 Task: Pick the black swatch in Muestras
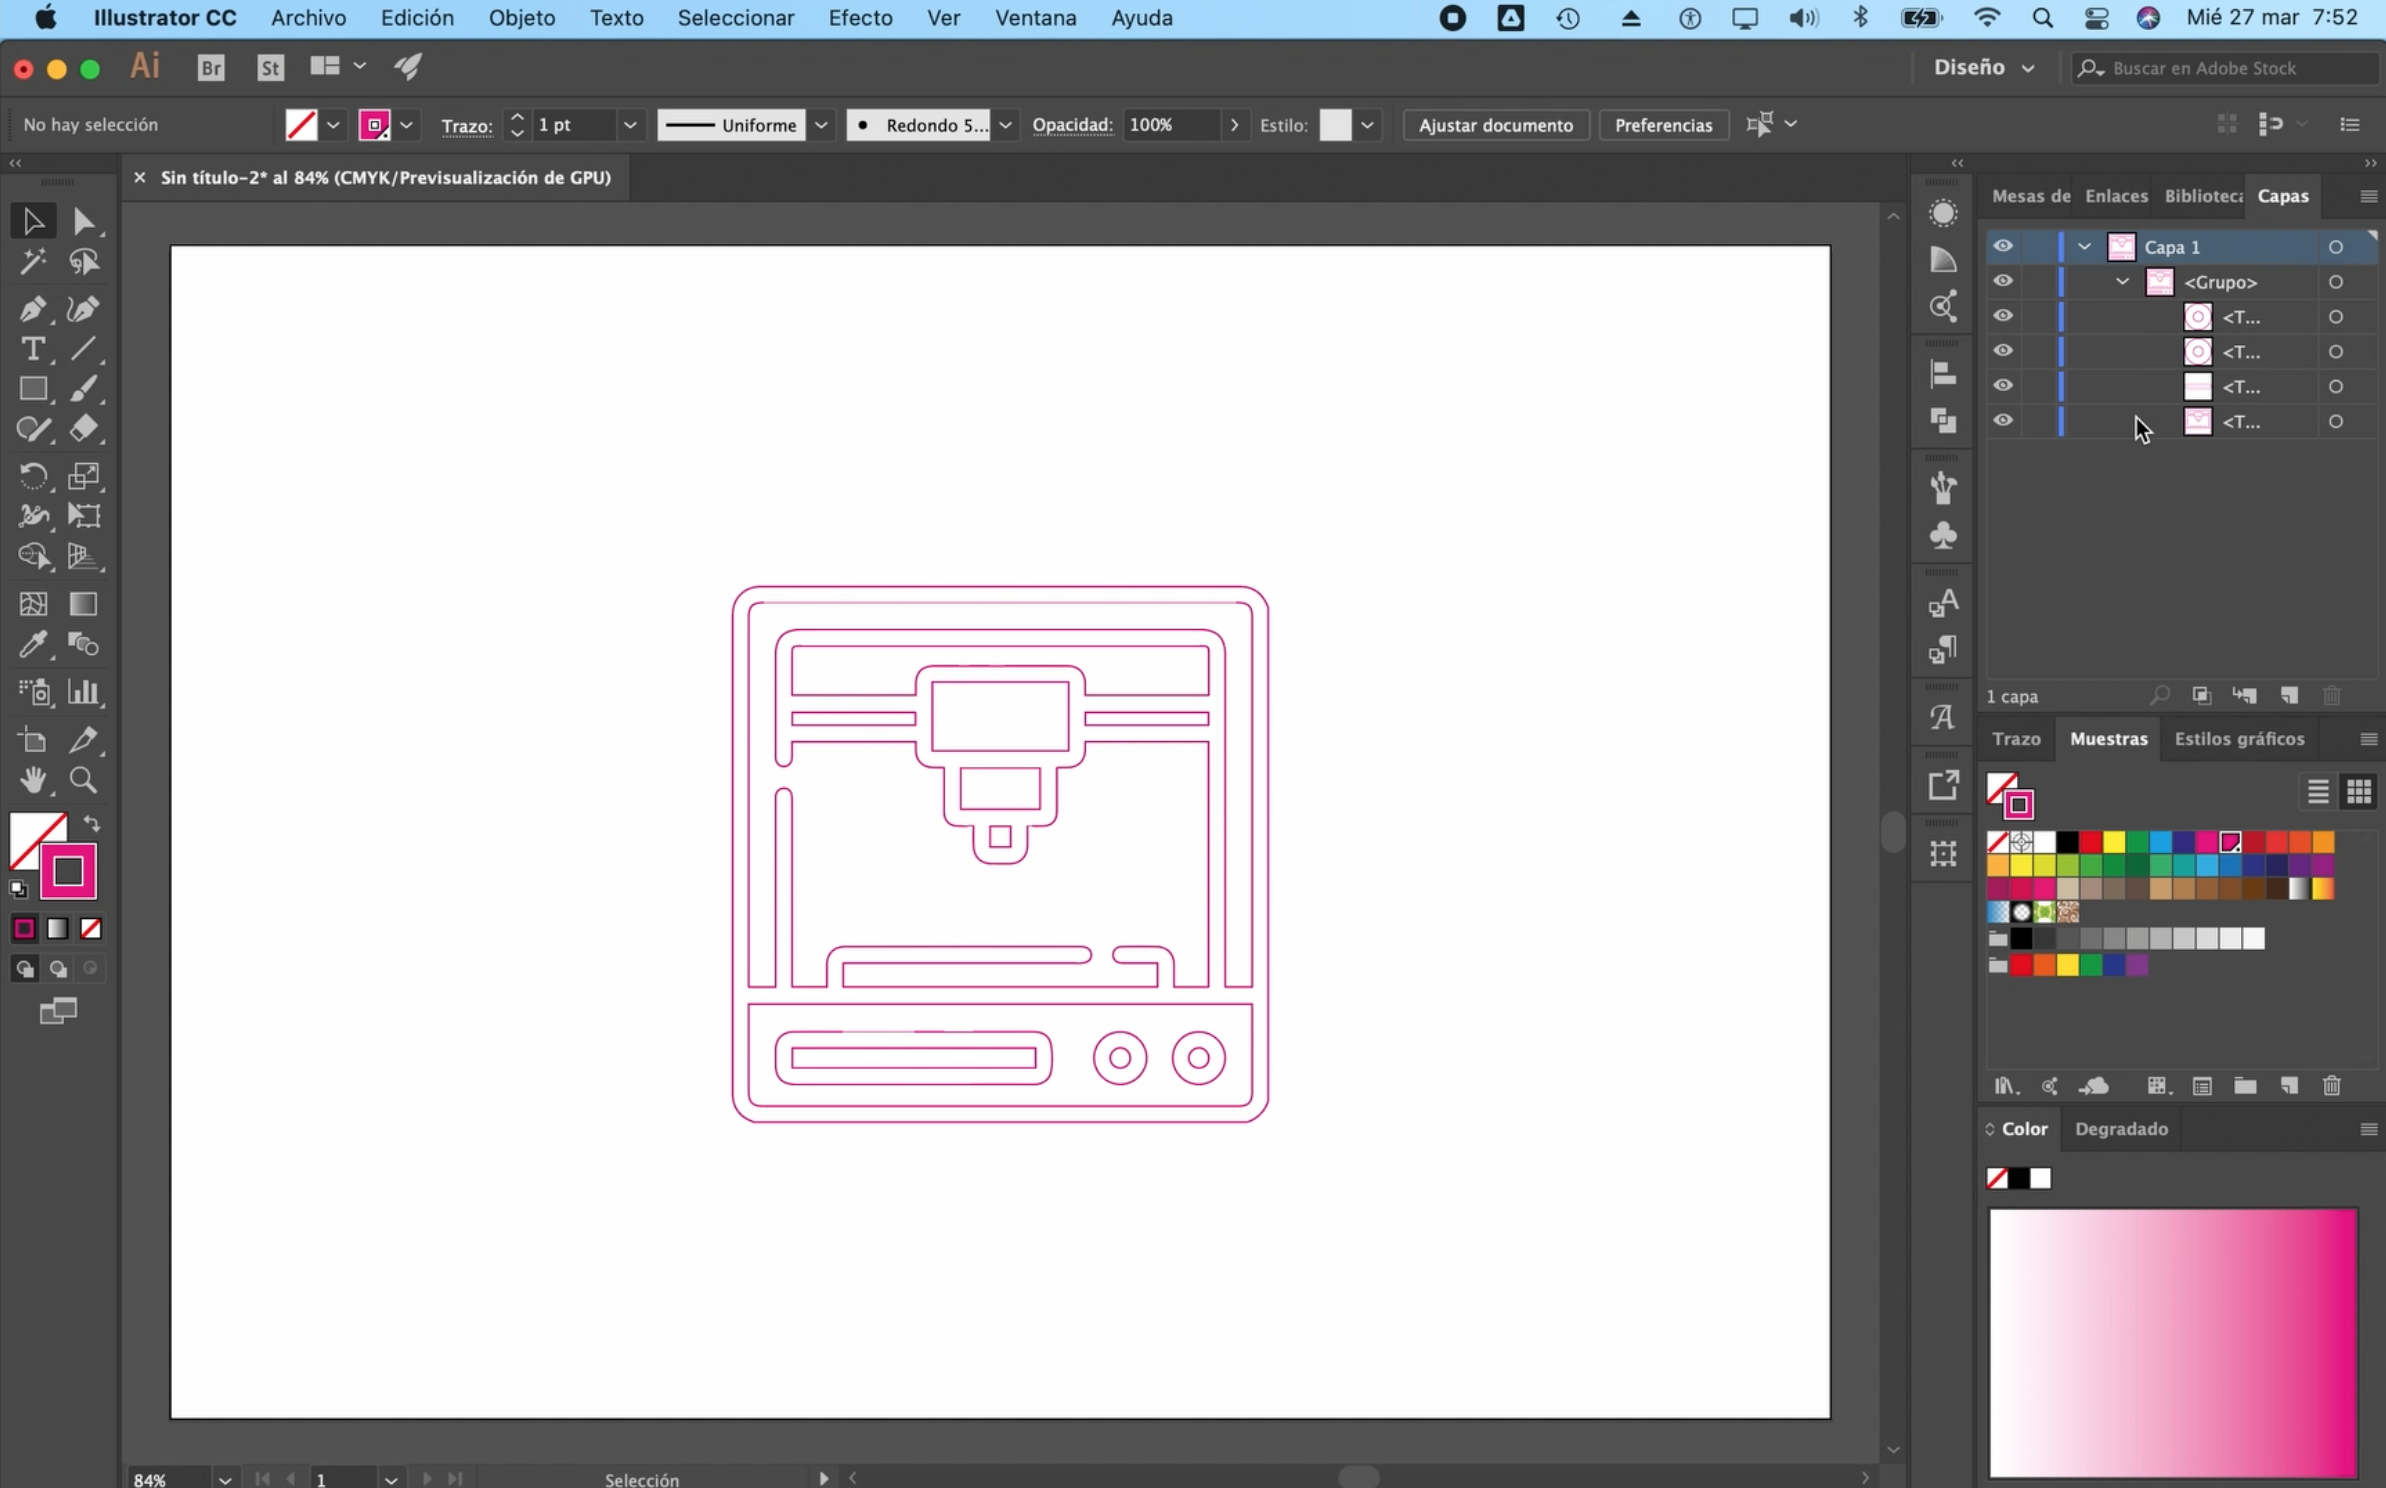pos(2067,842)
